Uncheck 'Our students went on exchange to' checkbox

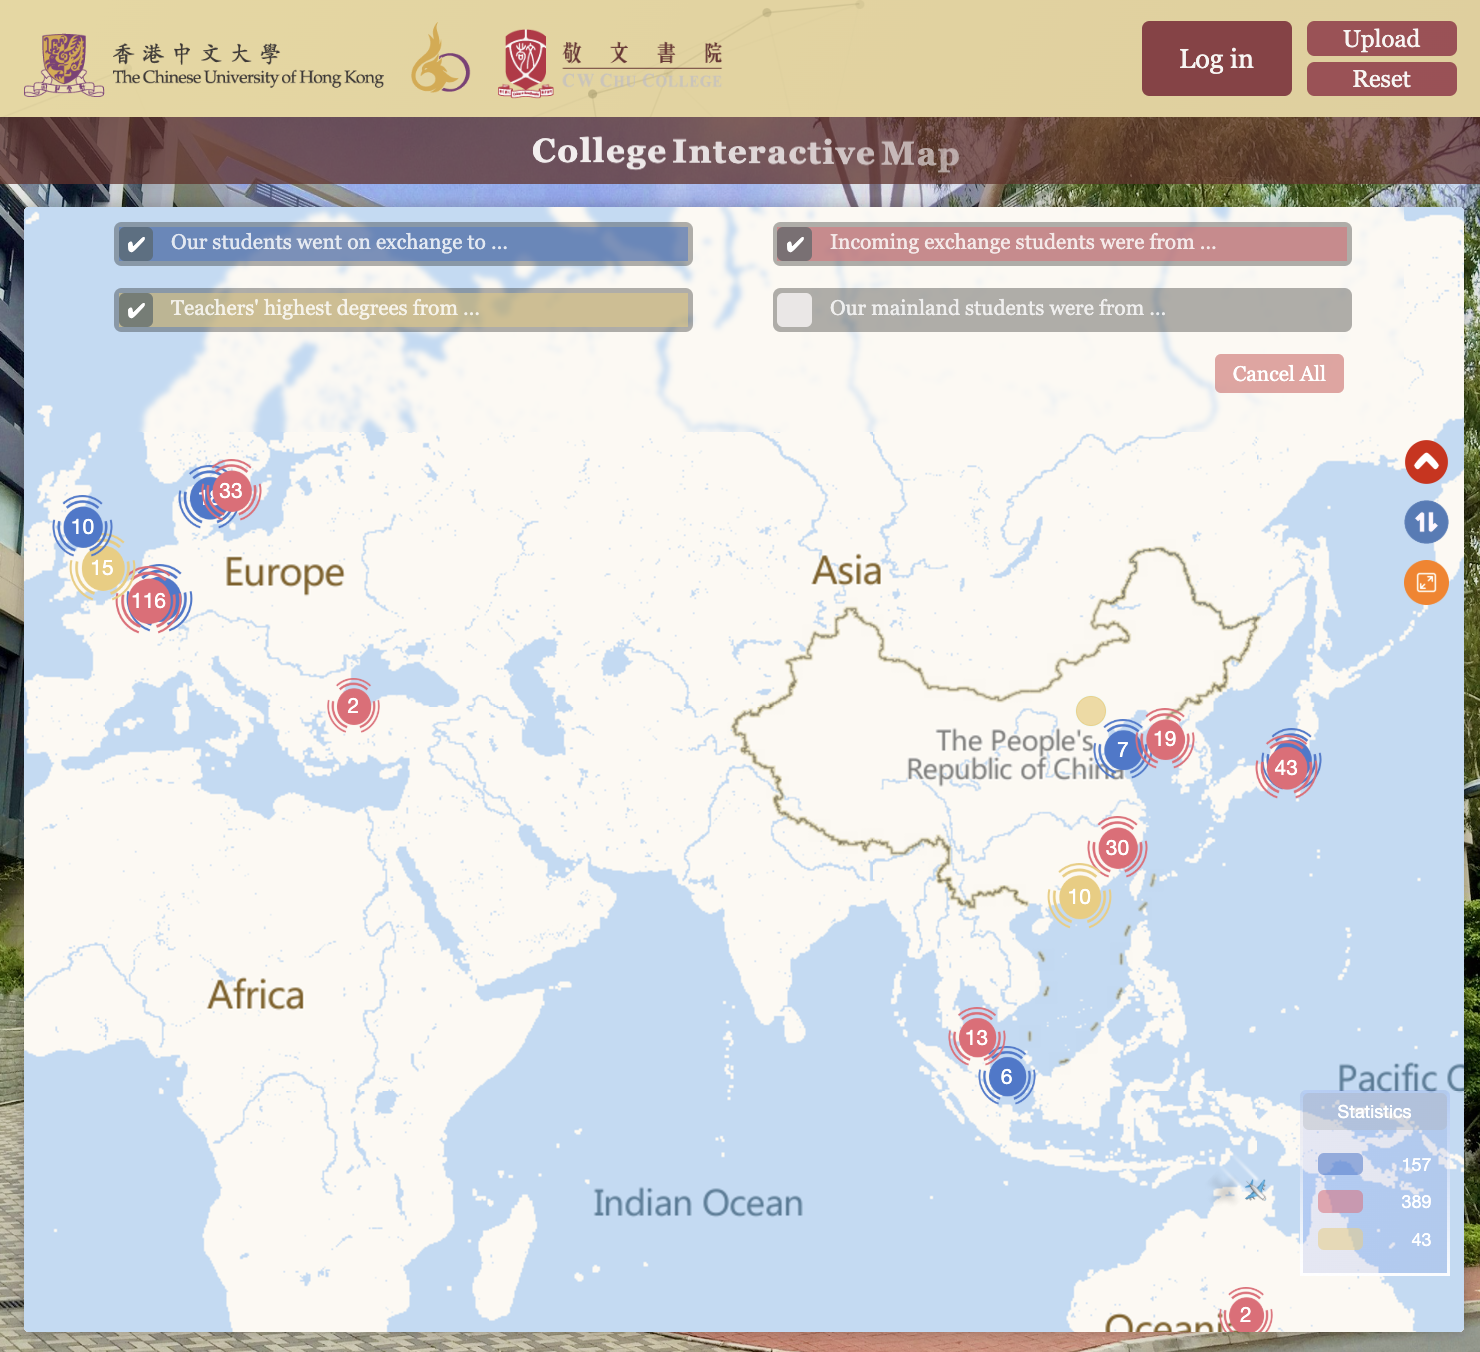[x=136, y=244]
